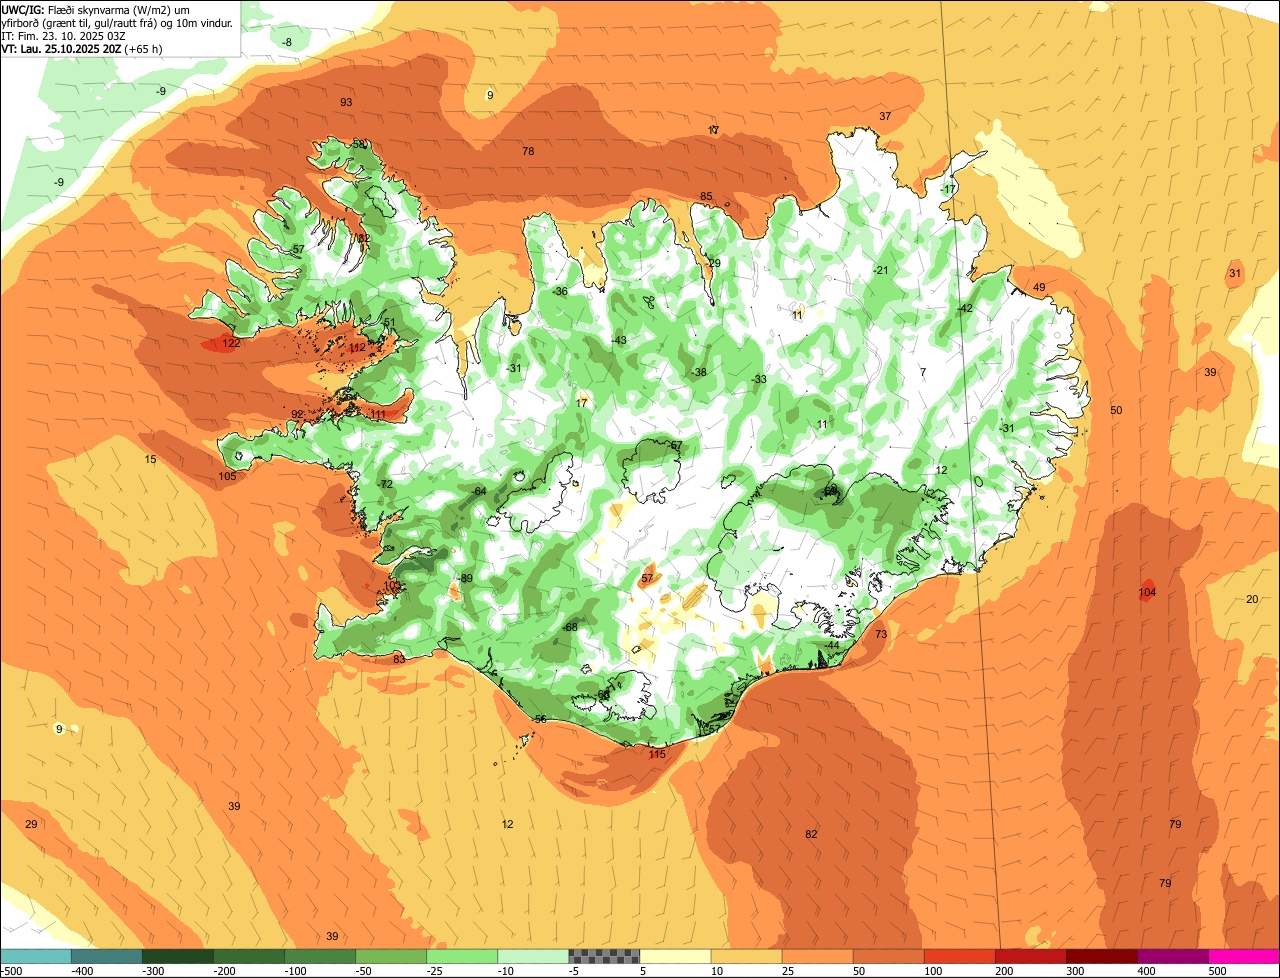Select the map value -21
This screenshot has height=978, width=1280.
[x=880, y=271]
